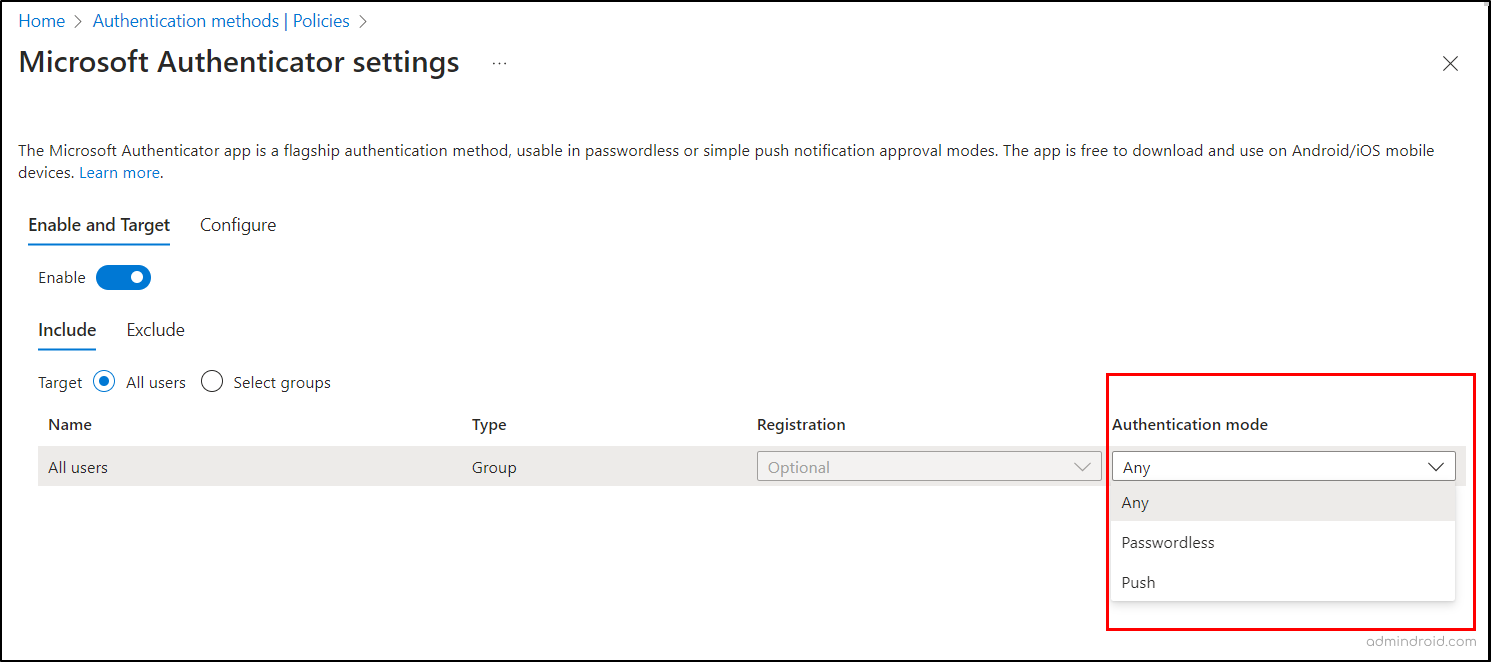Select the All users radio button
The width and height of the screenshot is (1491, 662).
[x=105, y=381]
